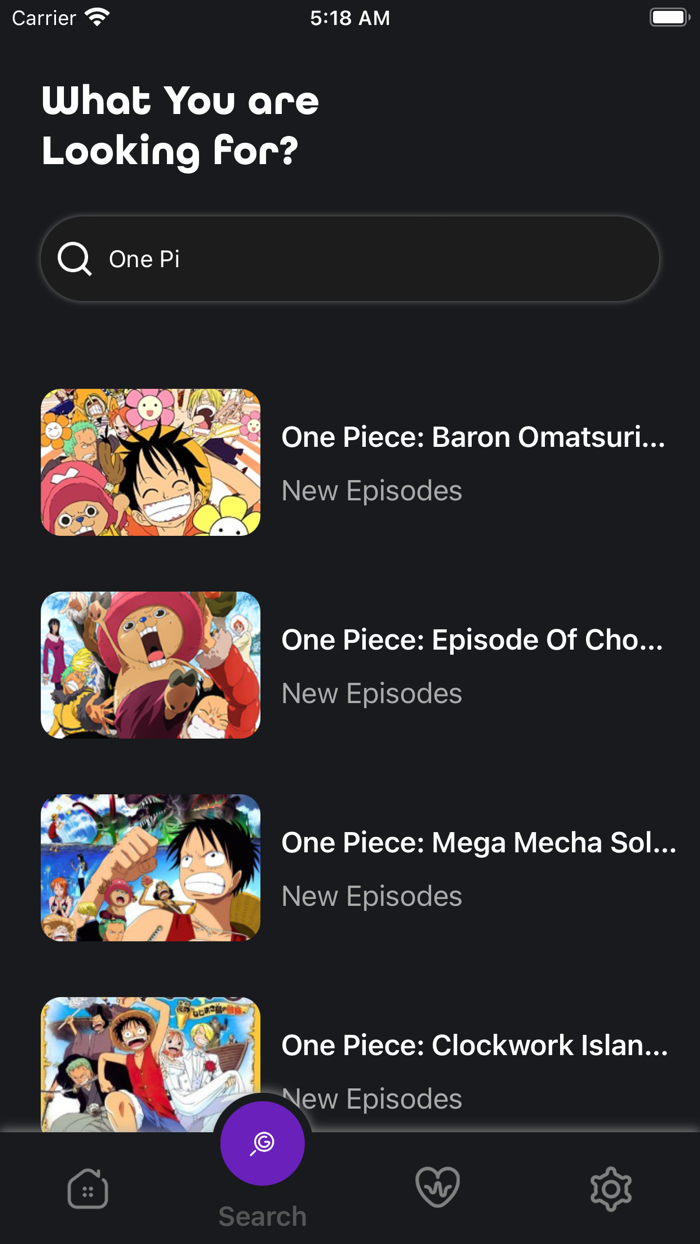Open 'One Piece: Episode Of Cho...' result

click(472, 639)
